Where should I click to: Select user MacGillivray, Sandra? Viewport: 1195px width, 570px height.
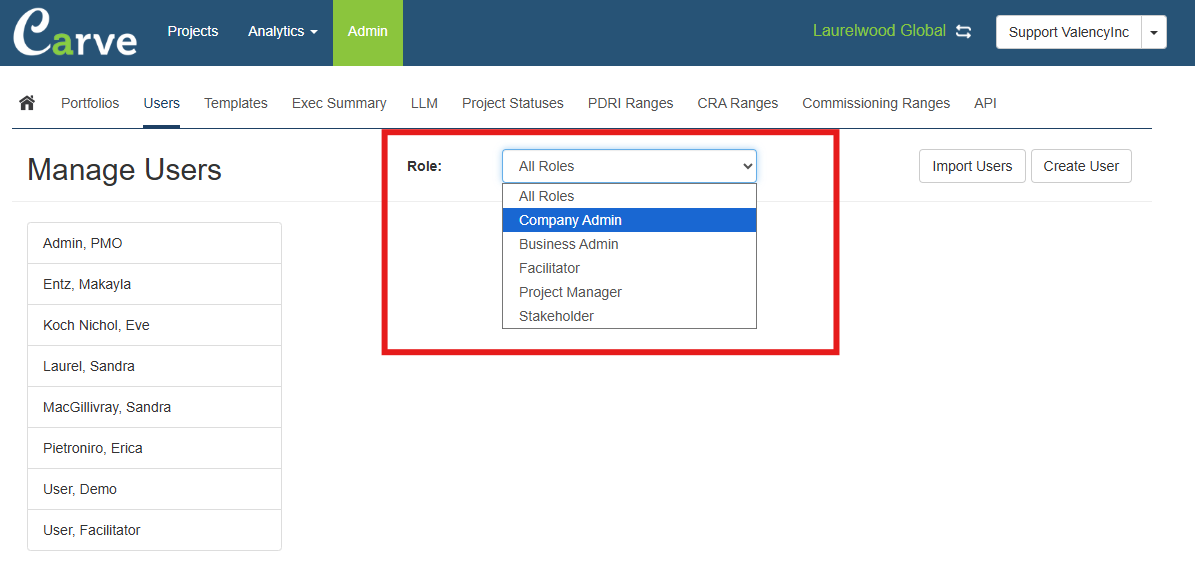click(x=155, y=408)
